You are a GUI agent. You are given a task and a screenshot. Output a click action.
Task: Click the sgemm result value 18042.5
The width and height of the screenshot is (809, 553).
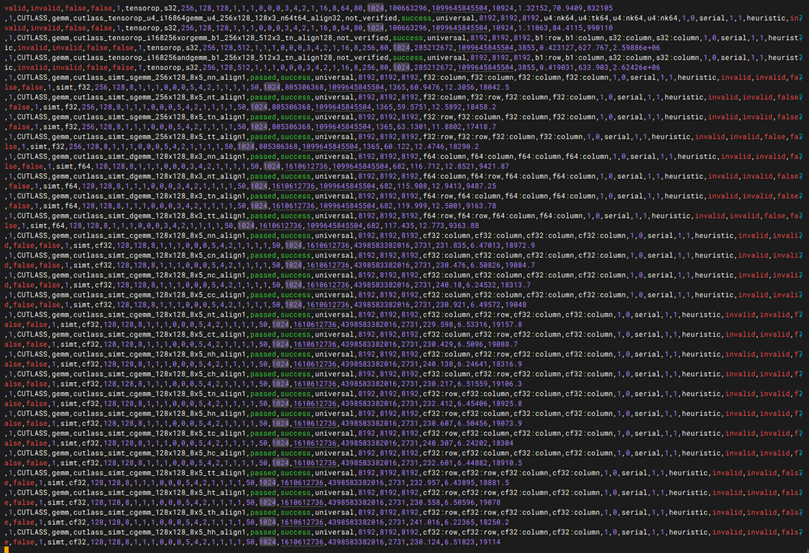[494, 87]
